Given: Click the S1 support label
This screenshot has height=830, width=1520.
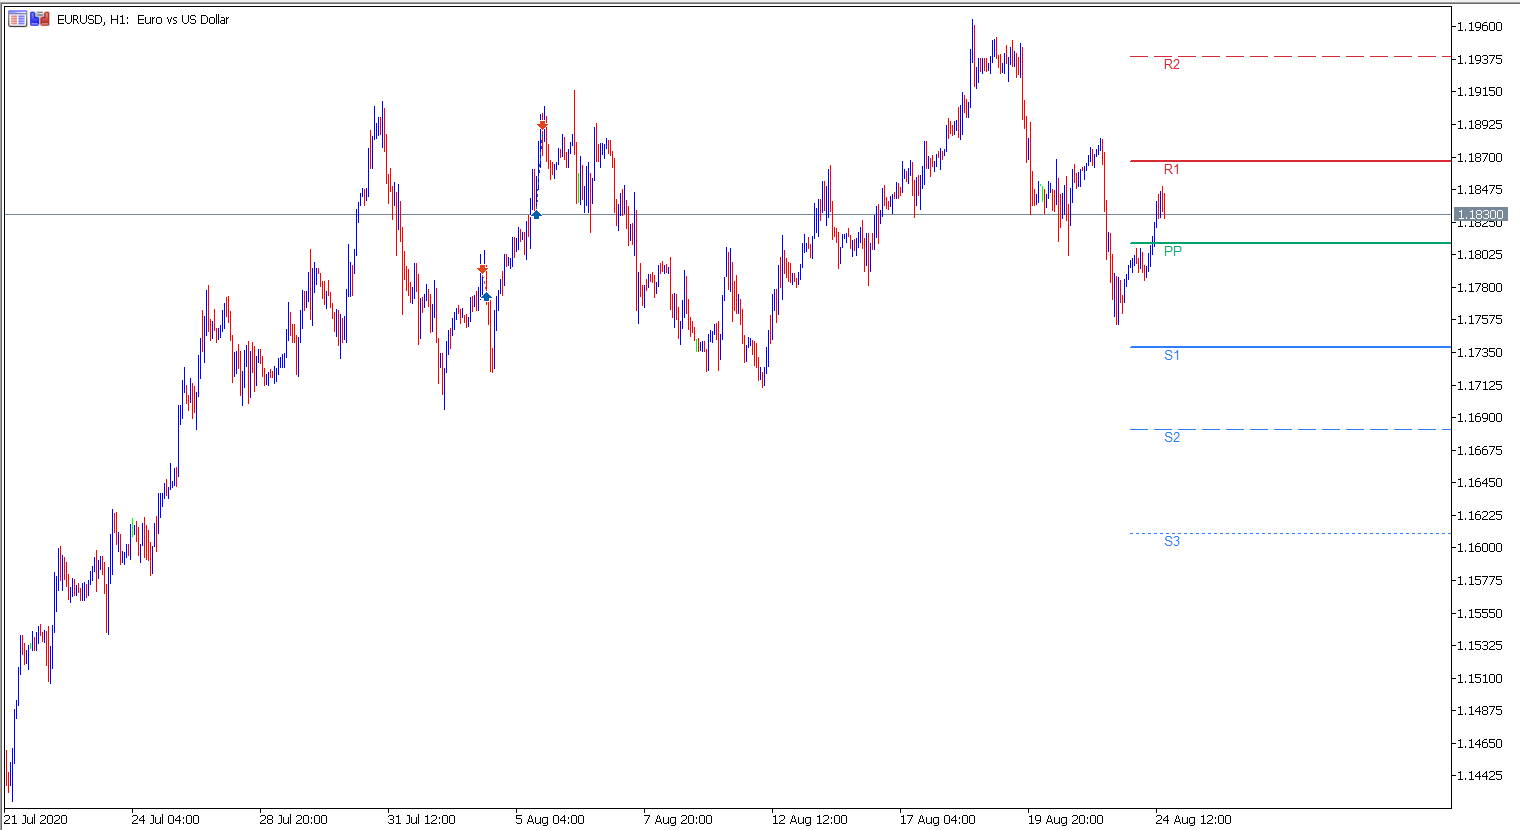Looking at the screenshot, I should coord(1172,355).
